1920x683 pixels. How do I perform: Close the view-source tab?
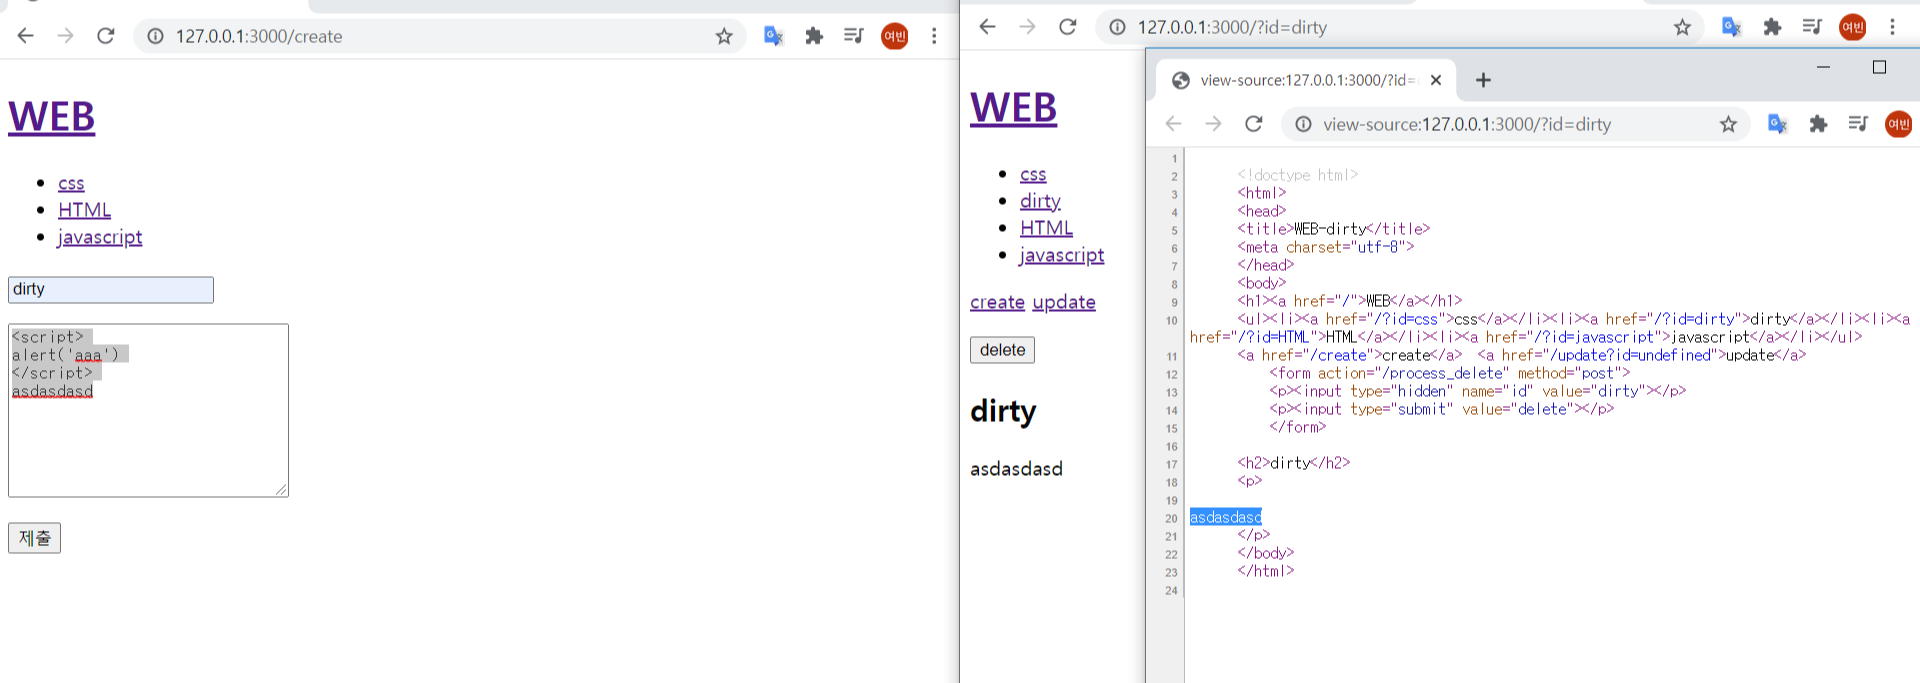1436,80
